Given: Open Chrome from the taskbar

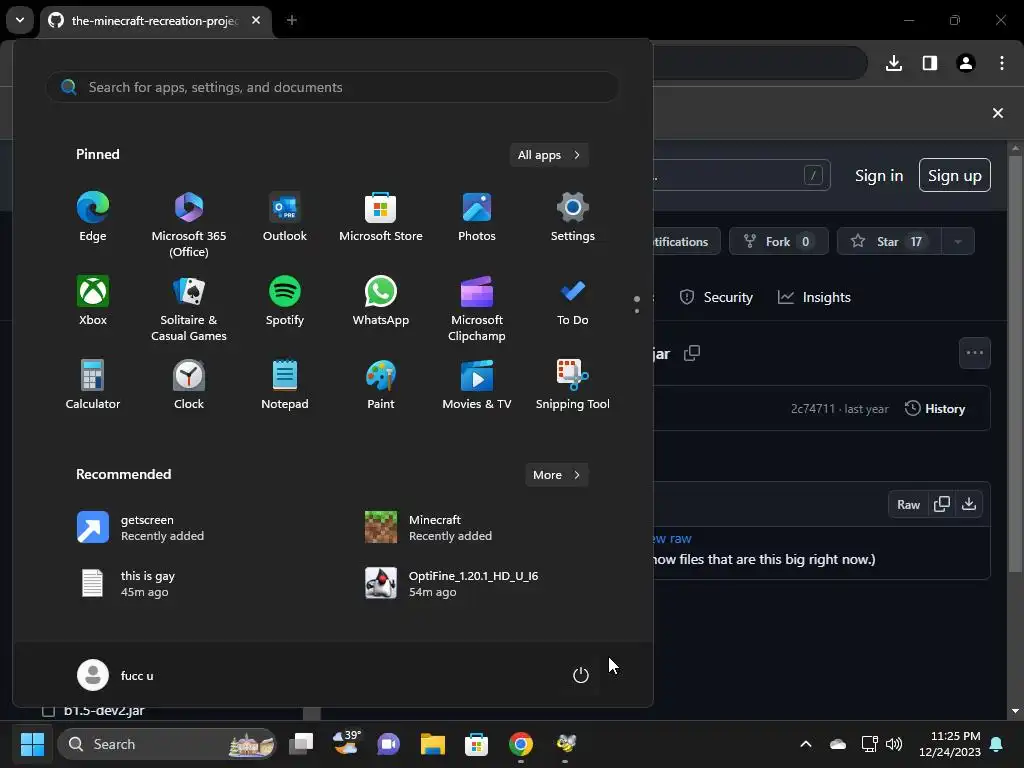Looking at the screenshot, I should click(x=520, y=744).
